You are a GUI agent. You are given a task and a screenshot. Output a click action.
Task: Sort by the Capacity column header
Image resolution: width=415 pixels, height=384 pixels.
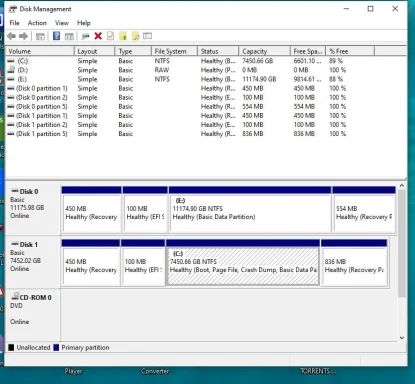[264, 51]
